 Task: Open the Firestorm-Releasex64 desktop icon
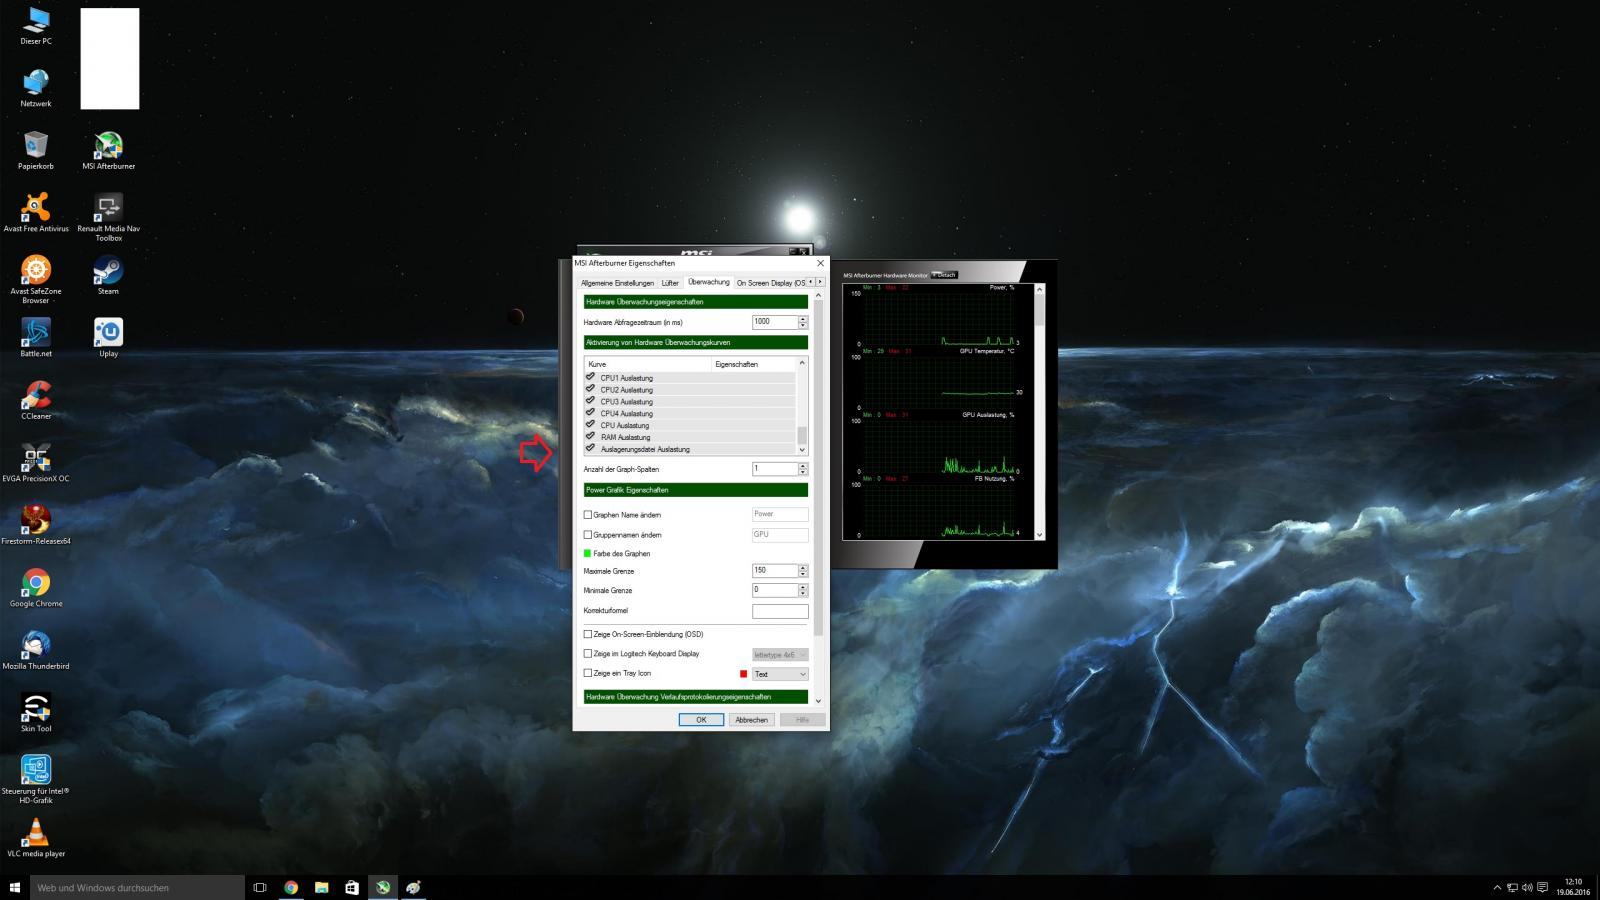[36, 526]
